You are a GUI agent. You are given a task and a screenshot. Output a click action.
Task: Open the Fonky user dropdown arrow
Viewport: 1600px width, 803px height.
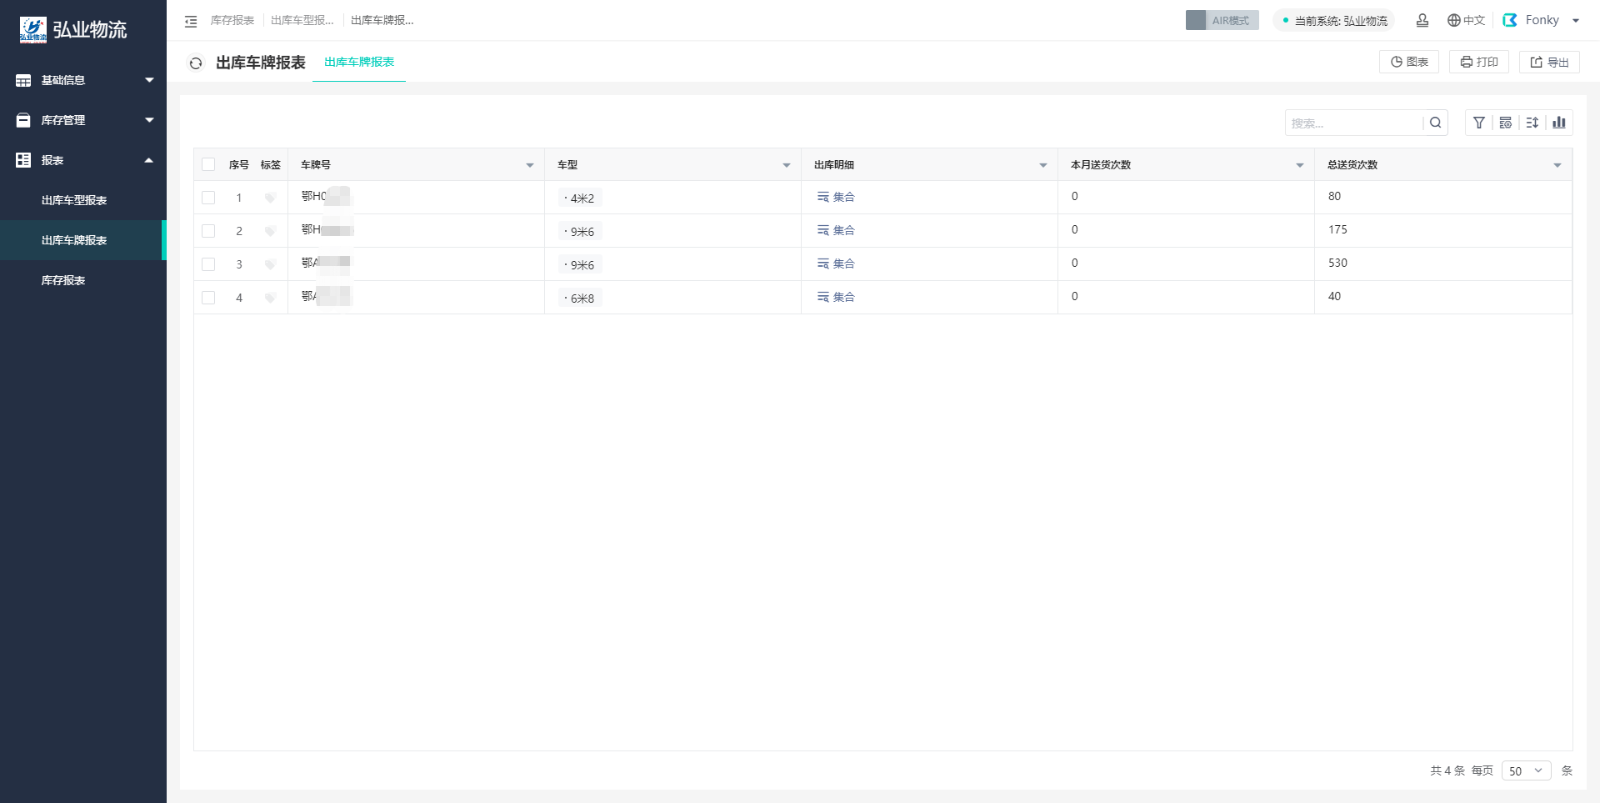(x=1576, y=20)
